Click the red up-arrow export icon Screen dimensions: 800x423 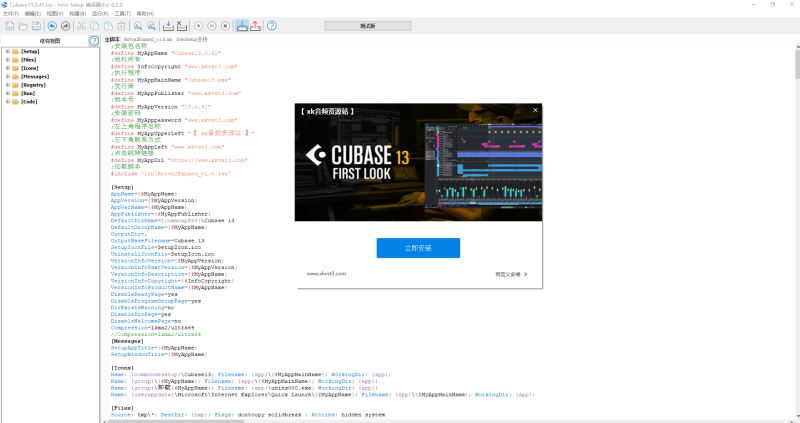256,26
